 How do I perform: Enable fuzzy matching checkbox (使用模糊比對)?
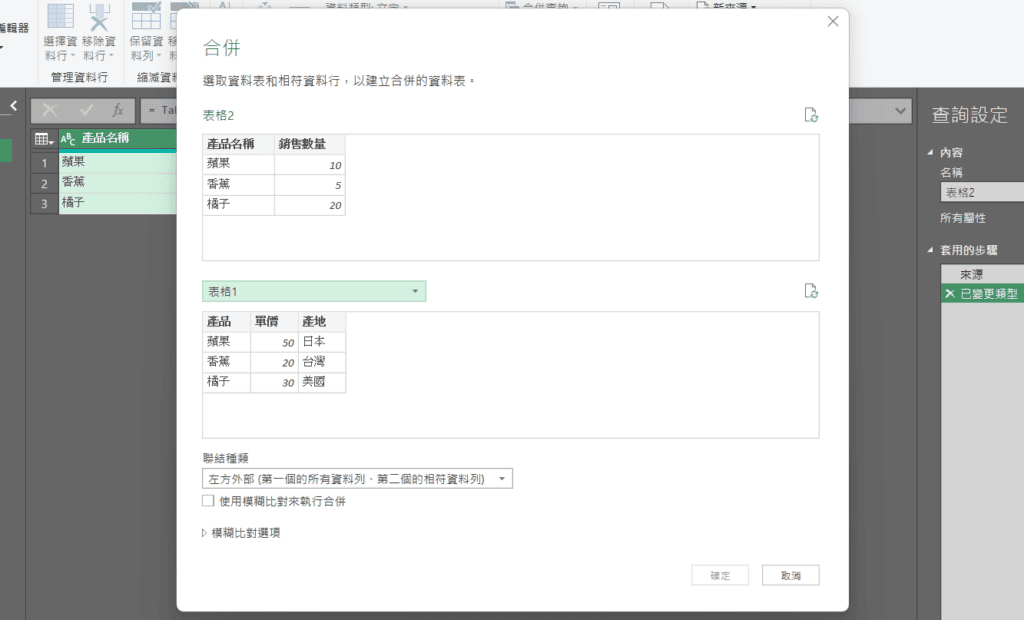click(208, 501)
